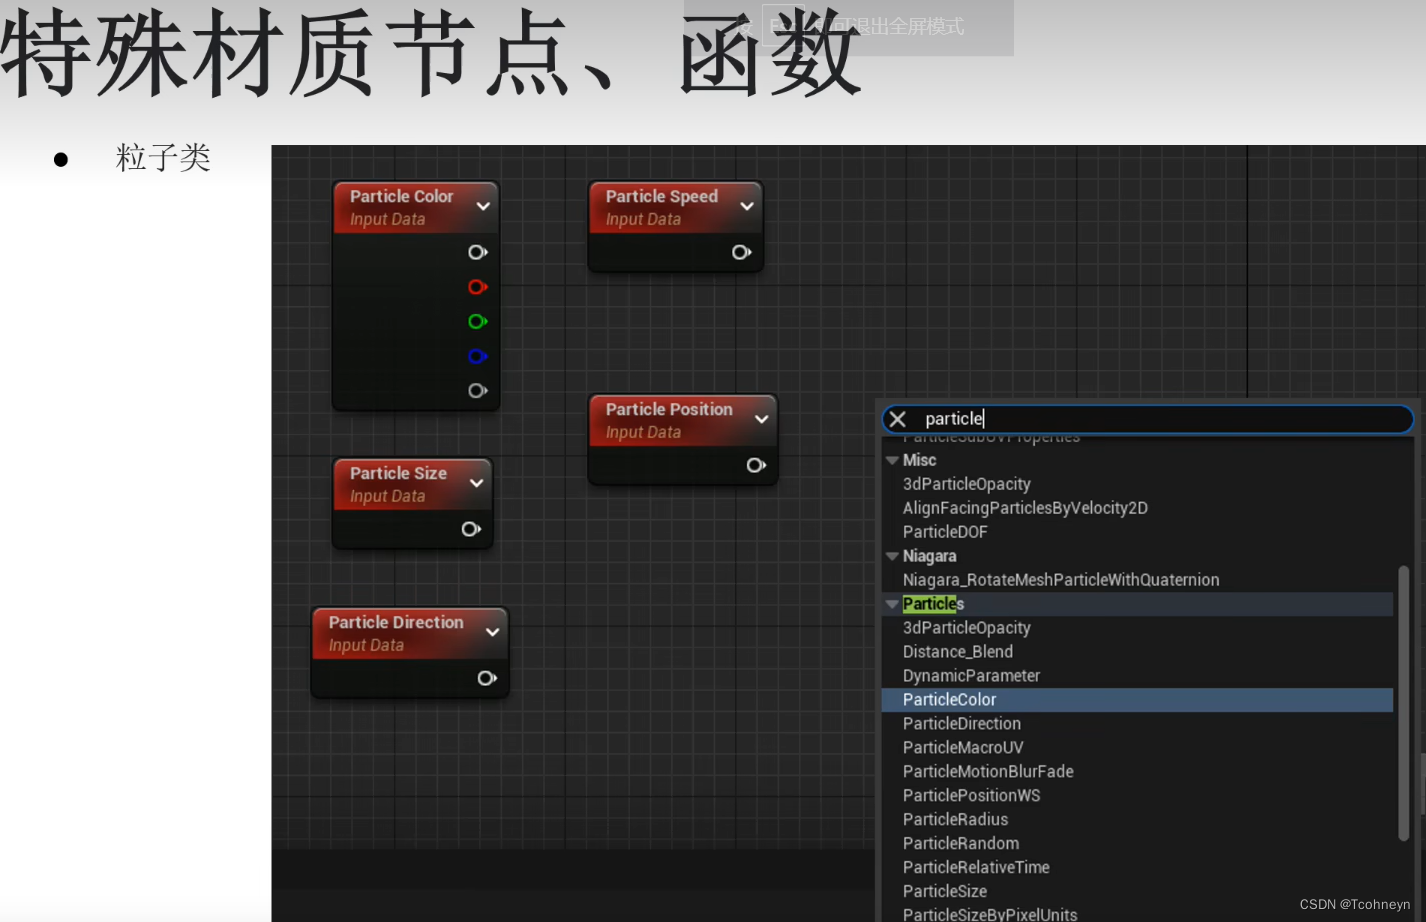Screen dimensions: 1426x922
Task: Collapse the Niagara category
Action: click(892, 556)
